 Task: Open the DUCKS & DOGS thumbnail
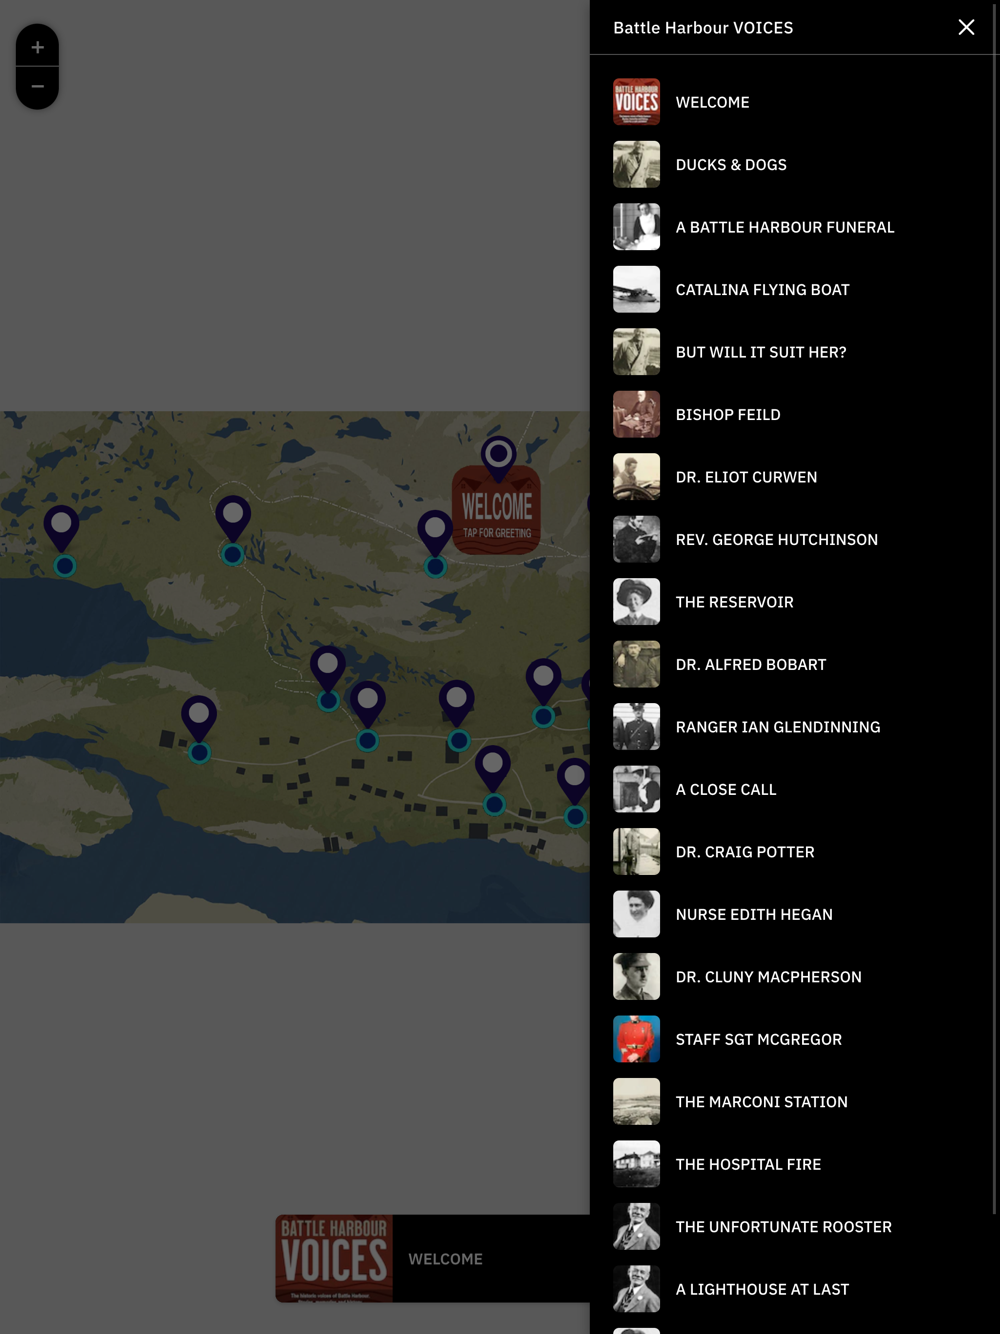(x=636, y=164)
